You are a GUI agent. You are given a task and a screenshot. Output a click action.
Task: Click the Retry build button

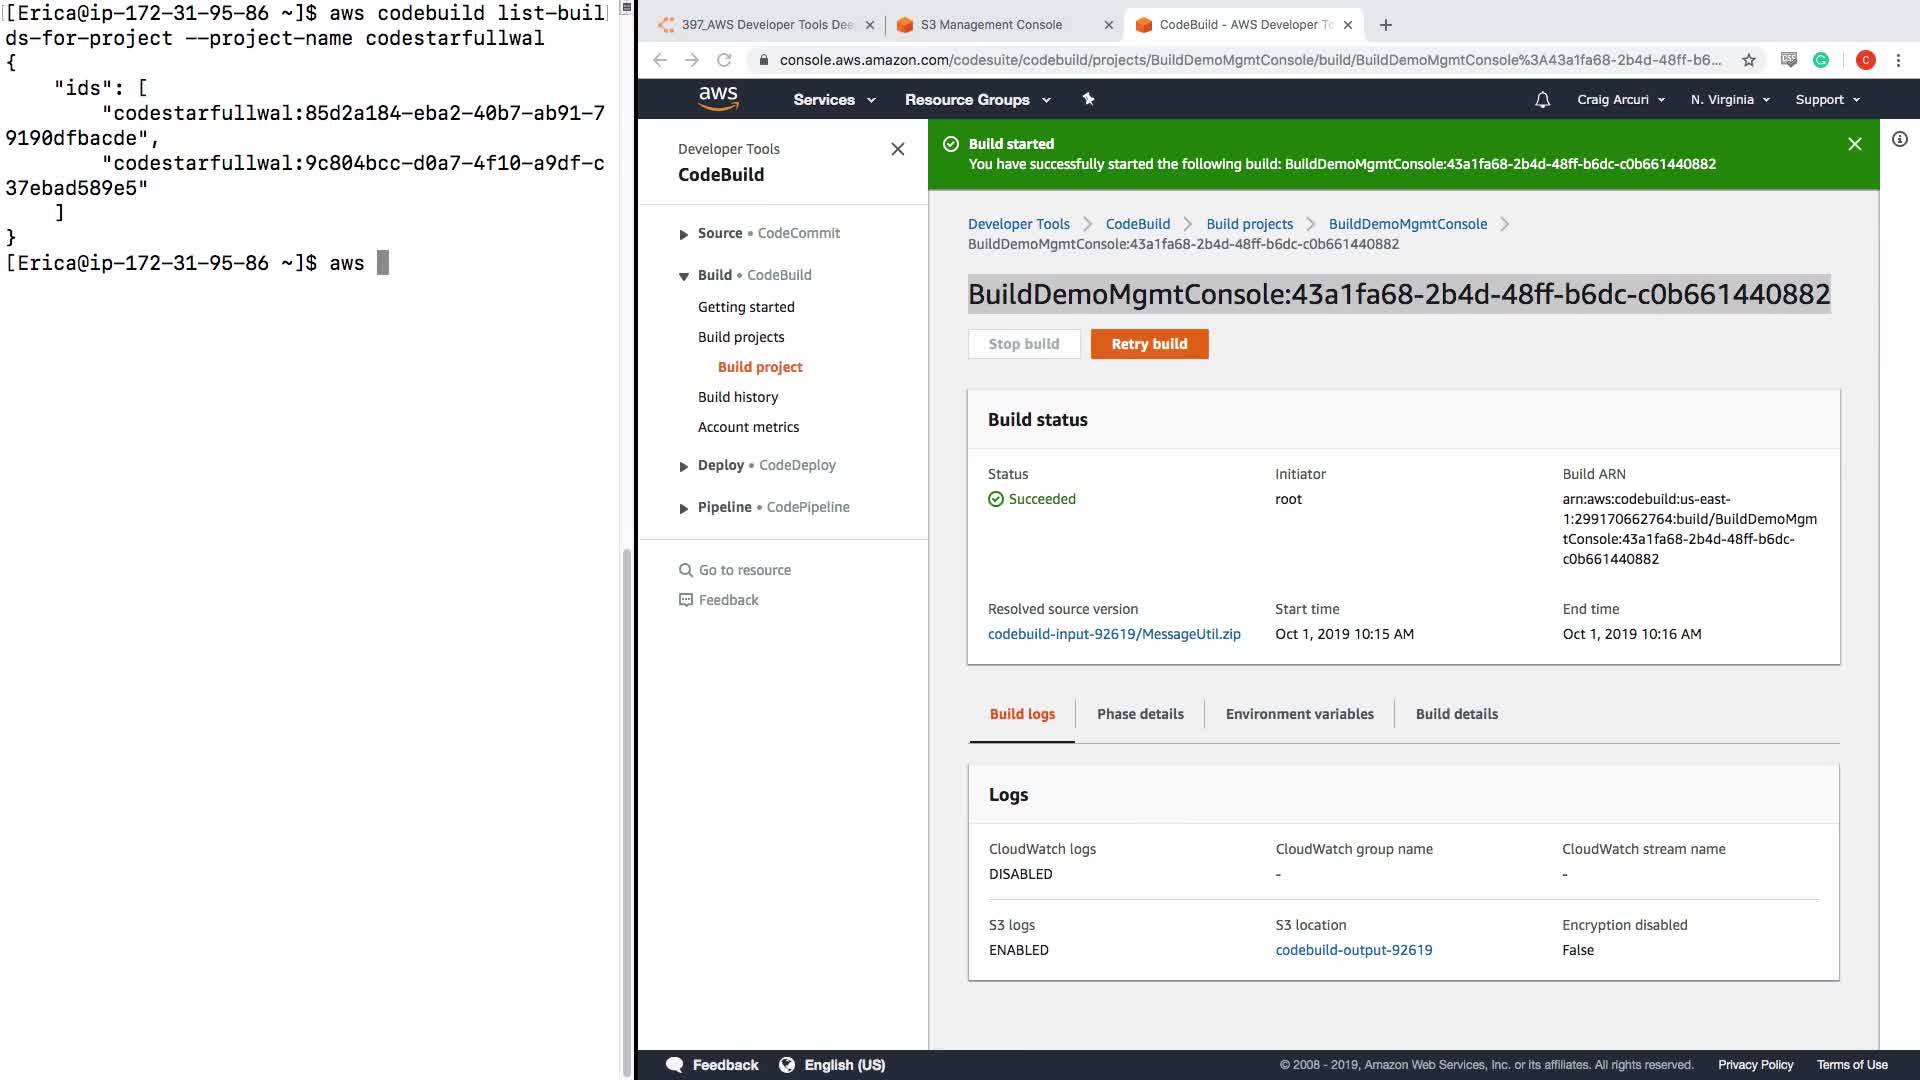point(1149,344)
